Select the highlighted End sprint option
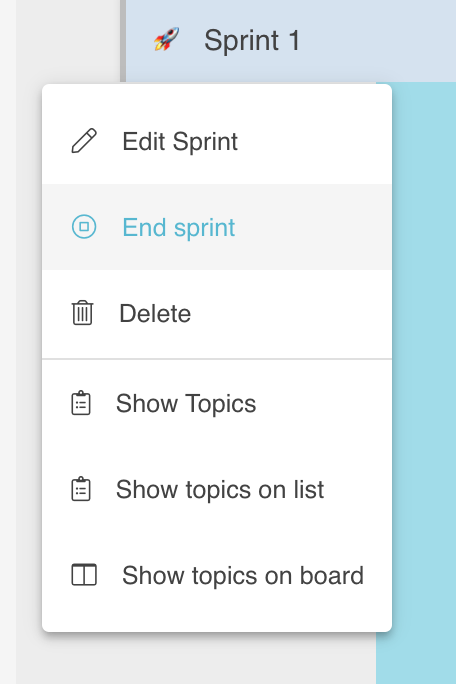This screenshot has height=684, width=456. [x=217, y=227]
